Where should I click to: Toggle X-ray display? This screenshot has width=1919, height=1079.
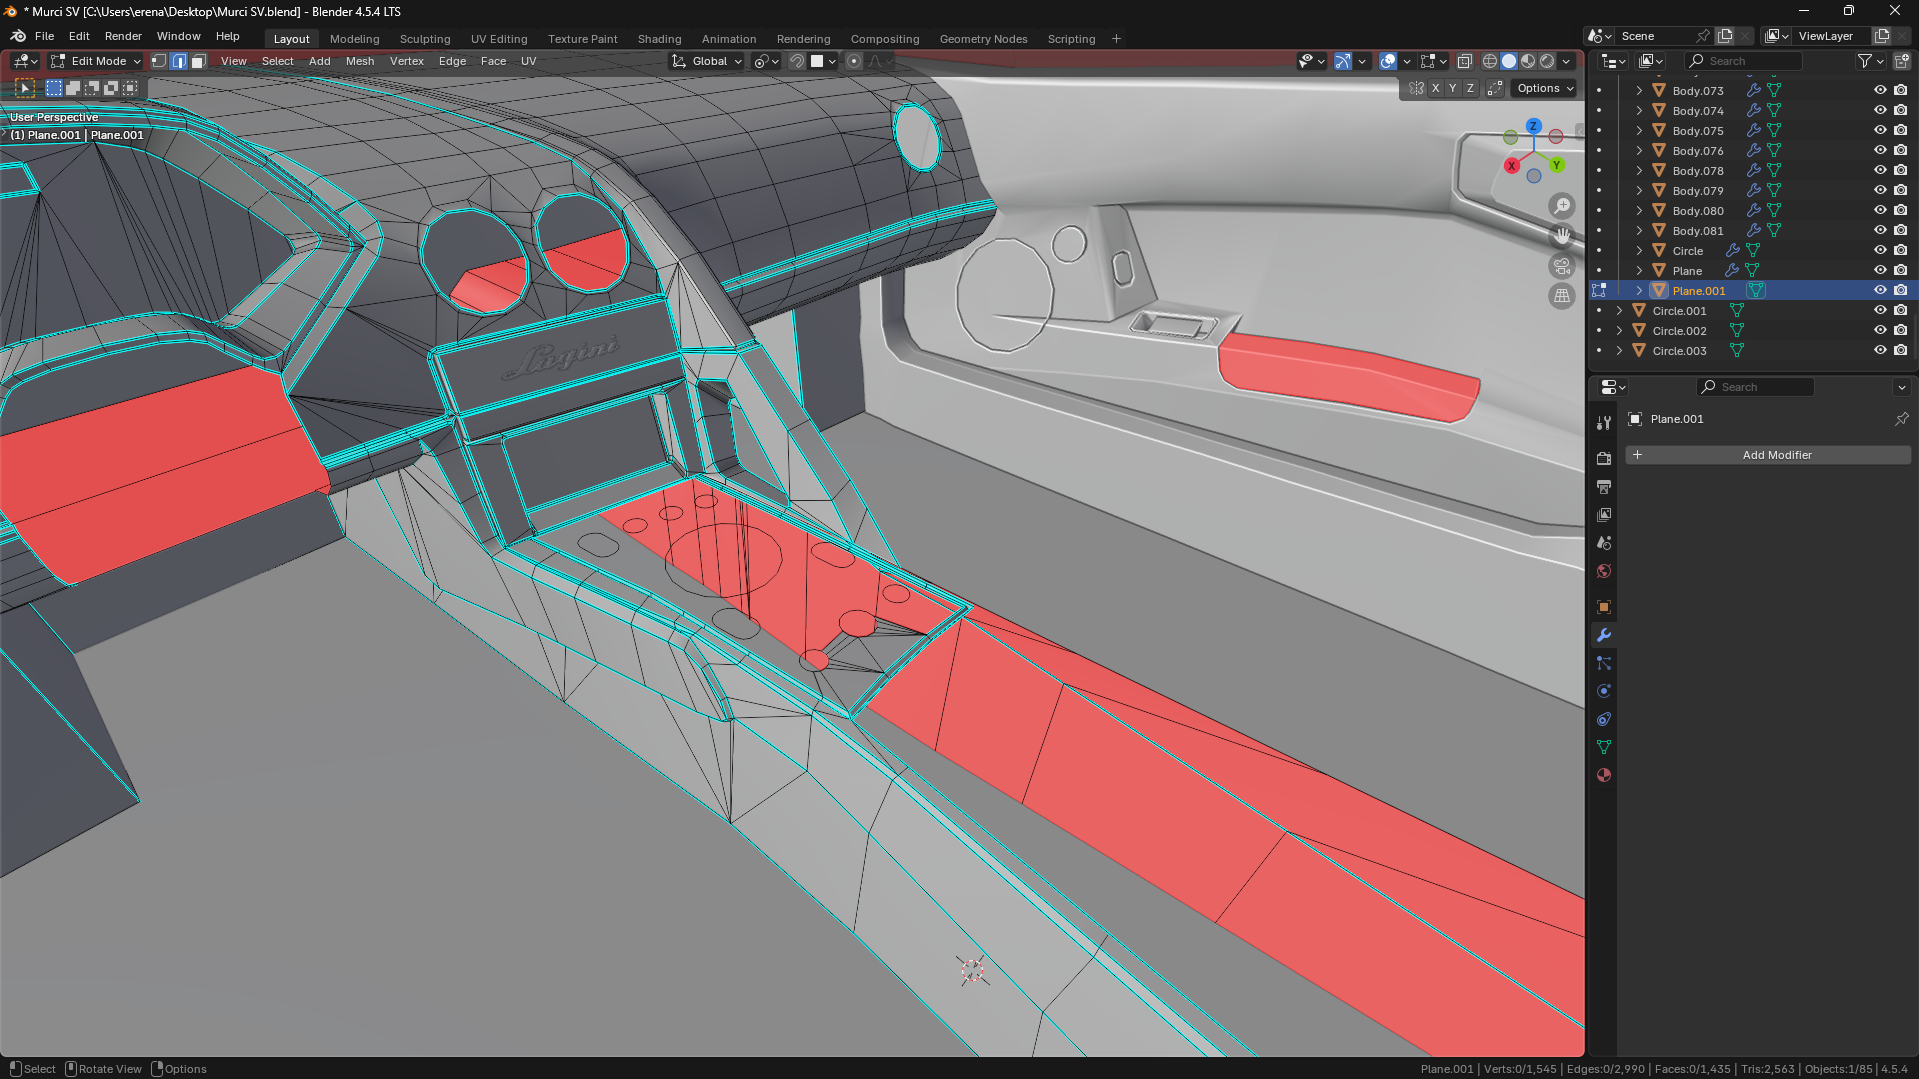[x=1464, y=61]
